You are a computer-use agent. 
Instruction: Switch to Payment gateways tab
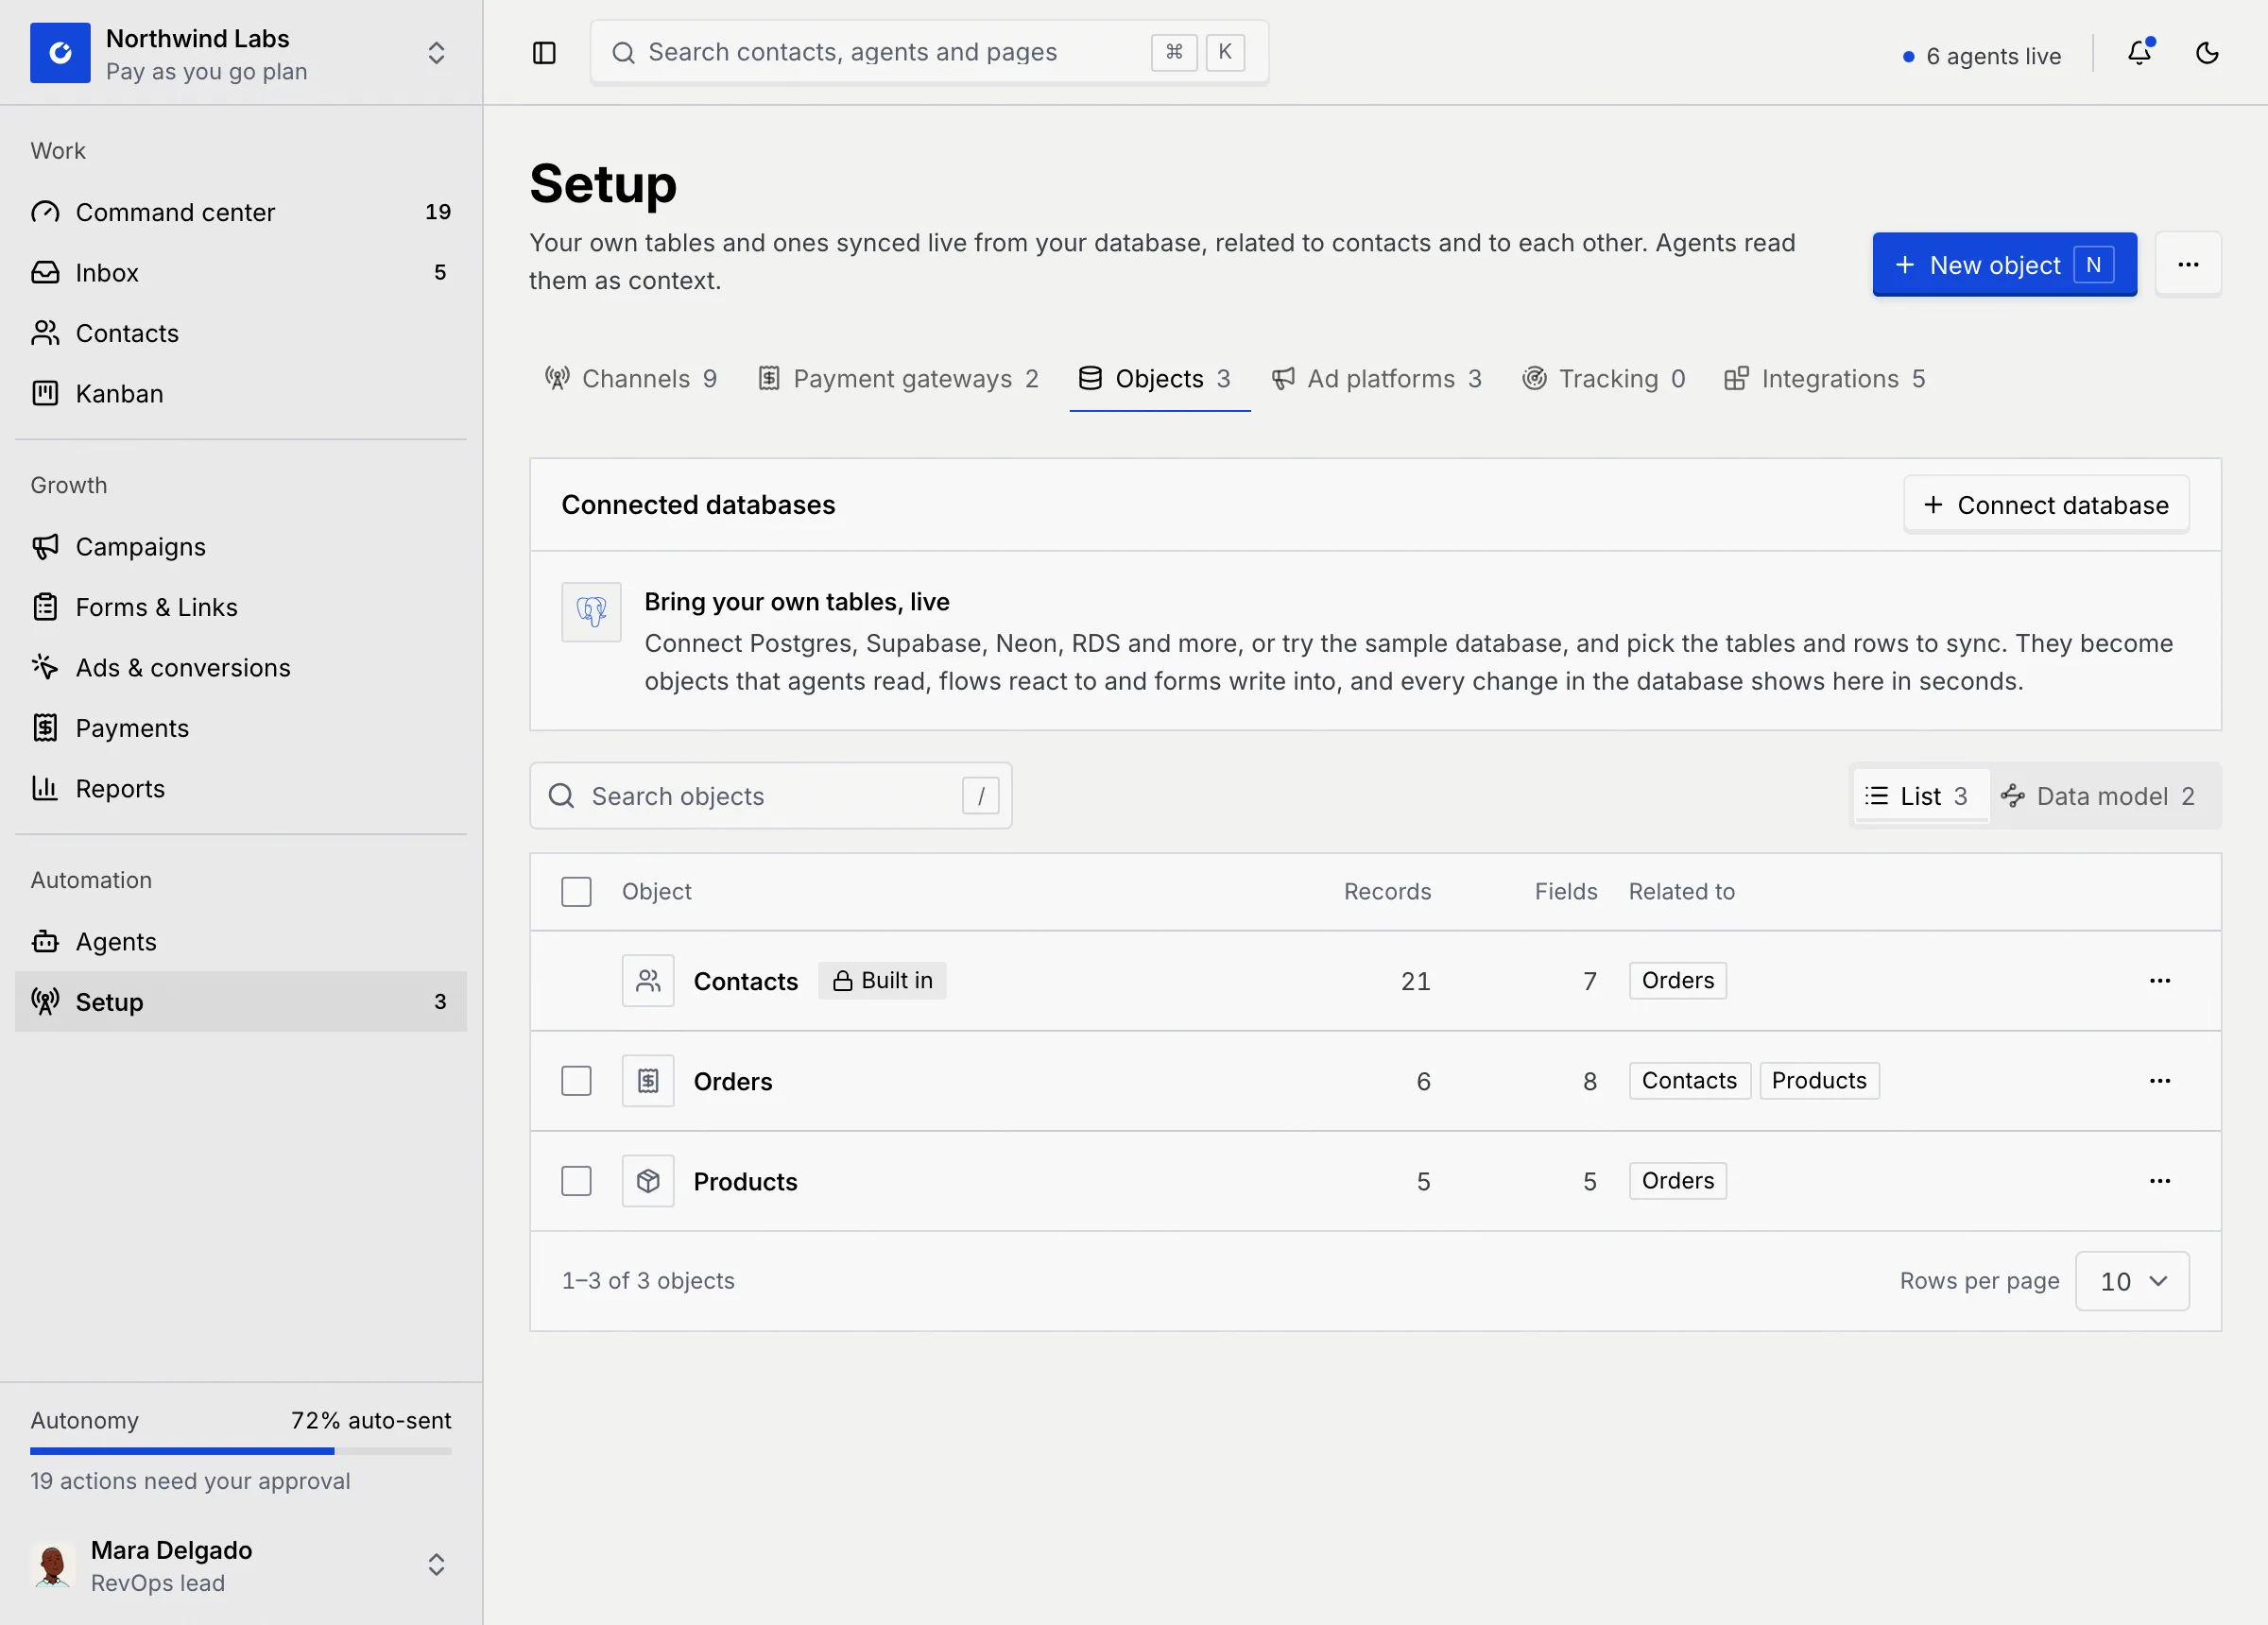tap(898, 379)
